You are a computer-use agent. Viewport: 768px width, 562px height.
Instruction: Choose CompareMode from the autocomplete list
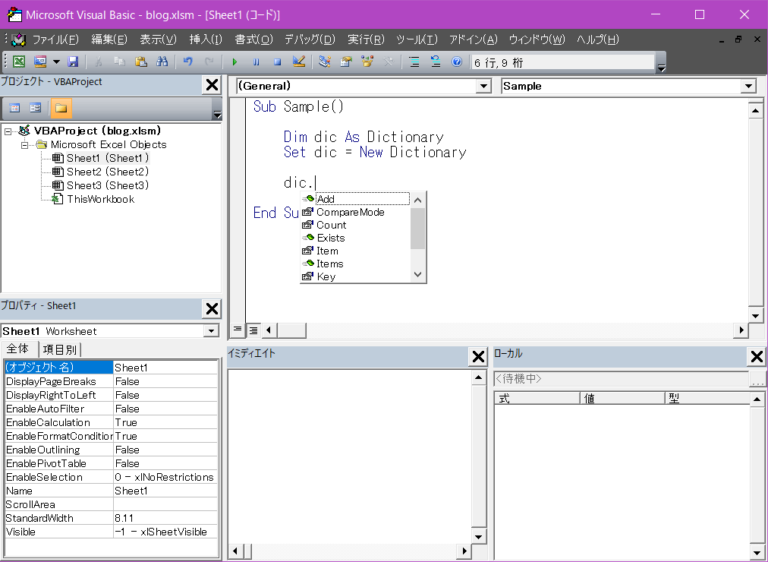356,212
